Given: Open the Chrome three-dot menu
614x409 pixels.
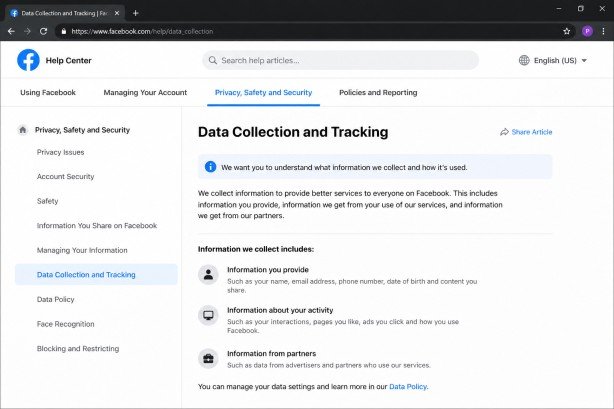Looking at the screenshot, I should pos(603,31).
